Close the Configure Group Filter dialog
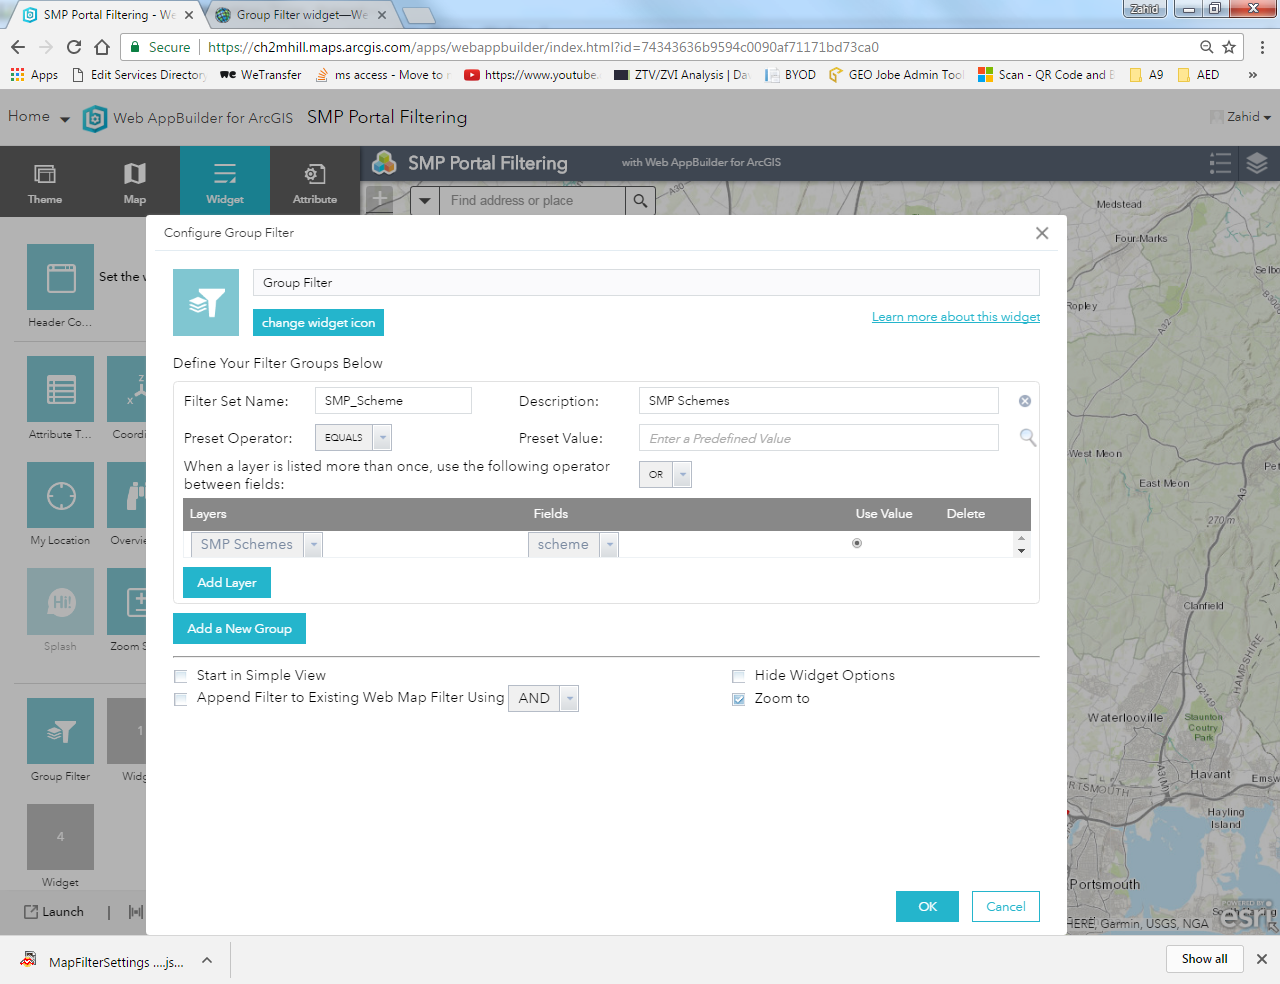Screen dimensions: 1280x984 [1042, 233]
